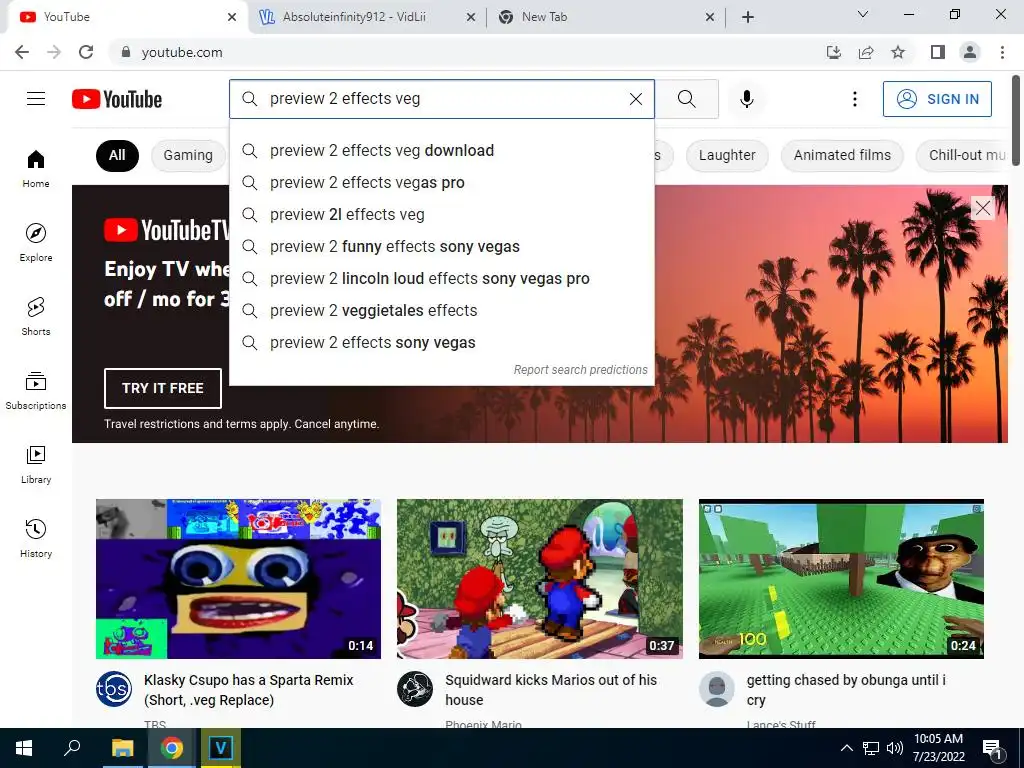Close the VidLii browser tab

[471, 18]
